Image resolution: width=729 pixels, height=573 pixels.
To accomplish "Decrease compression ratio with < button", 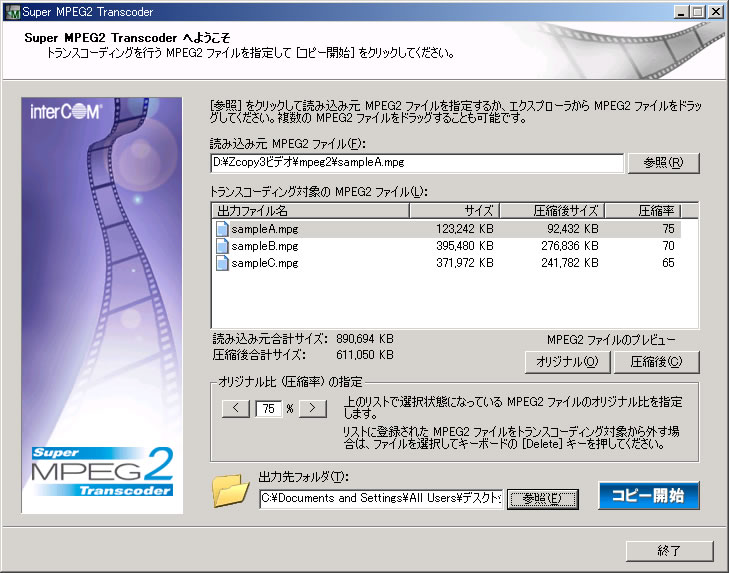I will [236, 408].
